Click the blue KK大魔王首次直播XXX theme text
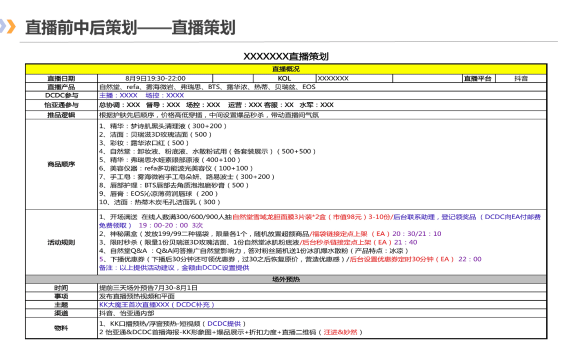570x360 pixels. [157, 305]
